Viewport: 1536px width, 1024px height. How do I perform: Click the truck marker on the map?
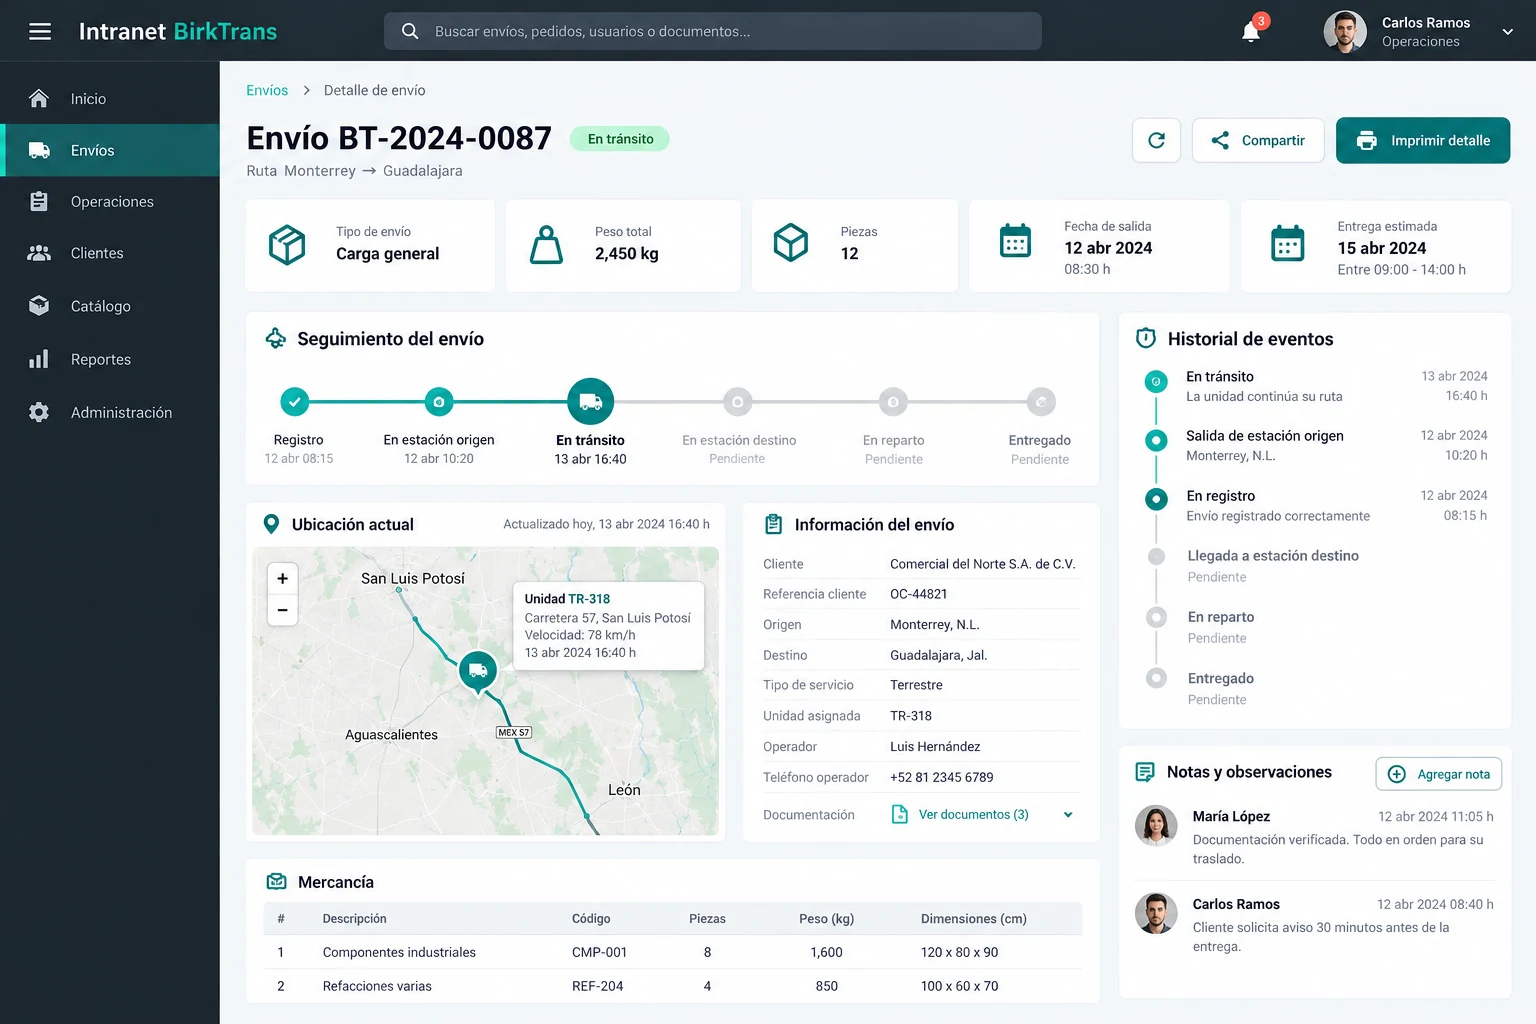click(478, 671)
